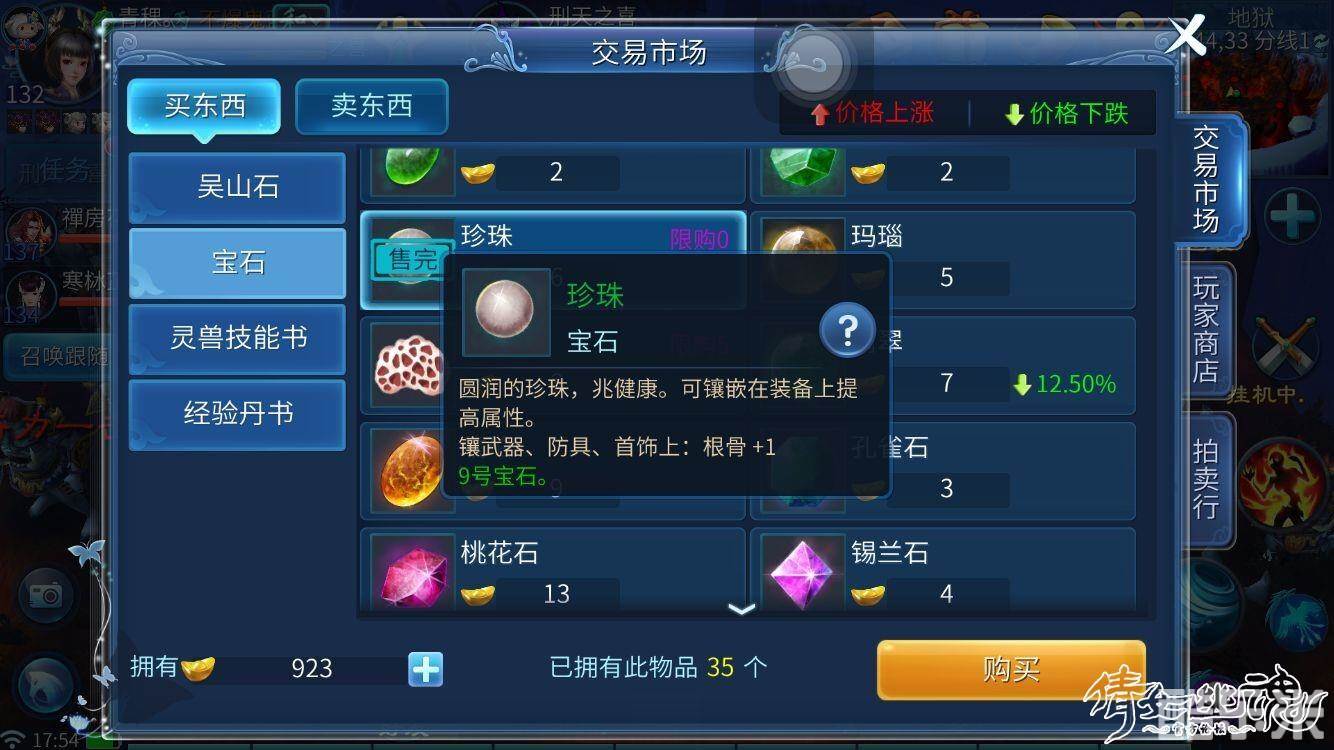Select the 交易市场 side tab
This screenshot has width=1334, height=750.
point(1208,180)
